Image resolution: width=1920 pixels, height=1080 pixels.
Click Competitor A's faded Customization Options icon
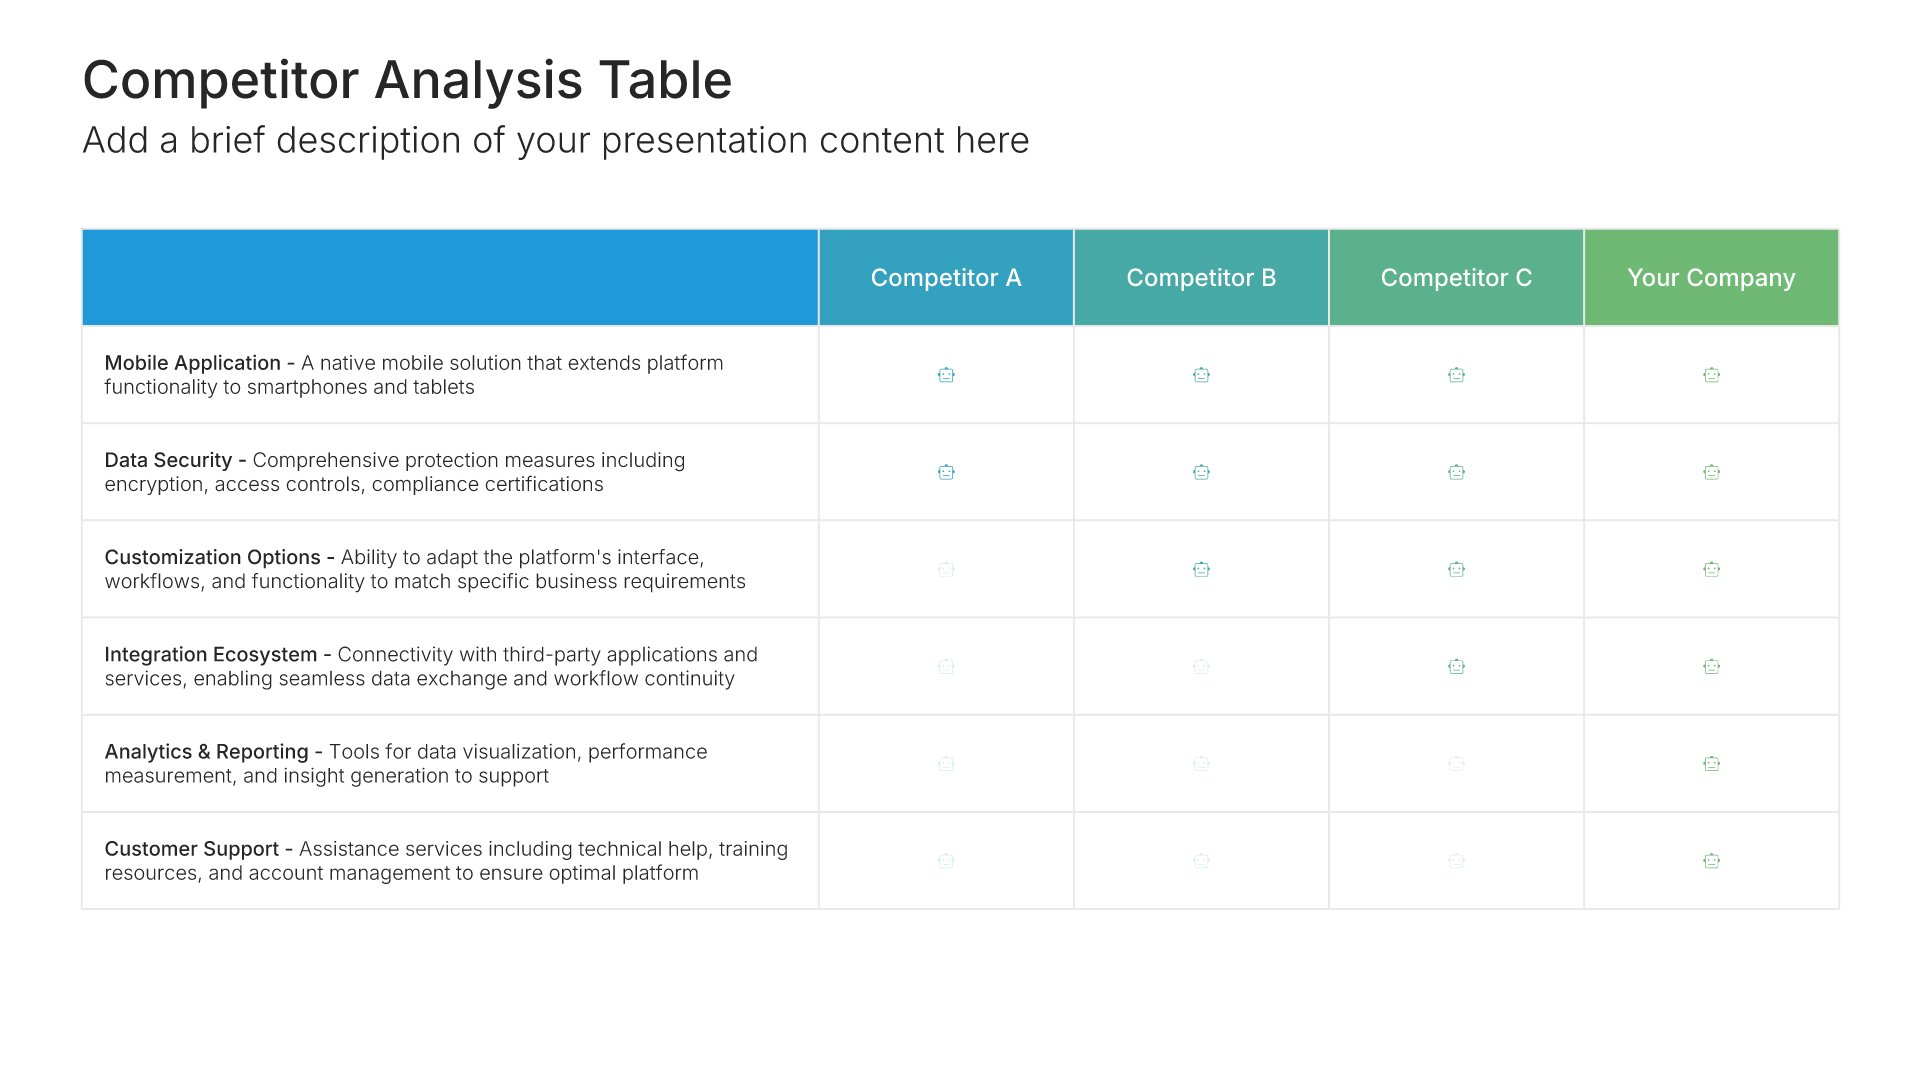click(x=946, y=569)
